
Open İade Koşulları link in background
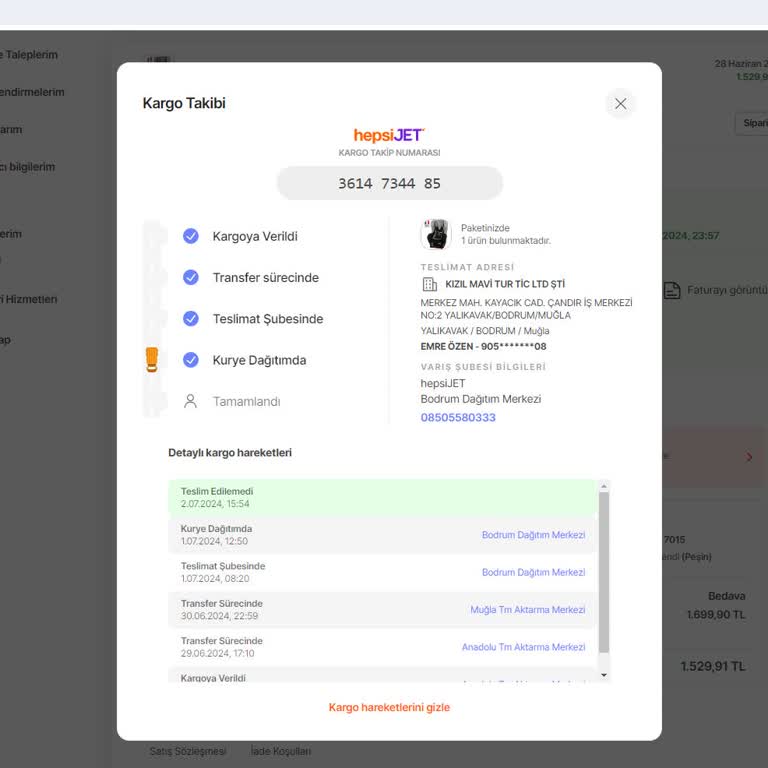(281, 751)
